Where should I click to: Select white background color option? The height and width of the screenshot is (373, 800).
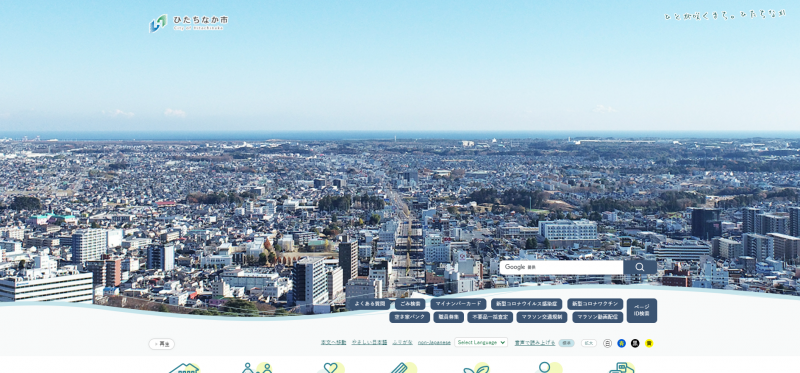tap(607, 343)
